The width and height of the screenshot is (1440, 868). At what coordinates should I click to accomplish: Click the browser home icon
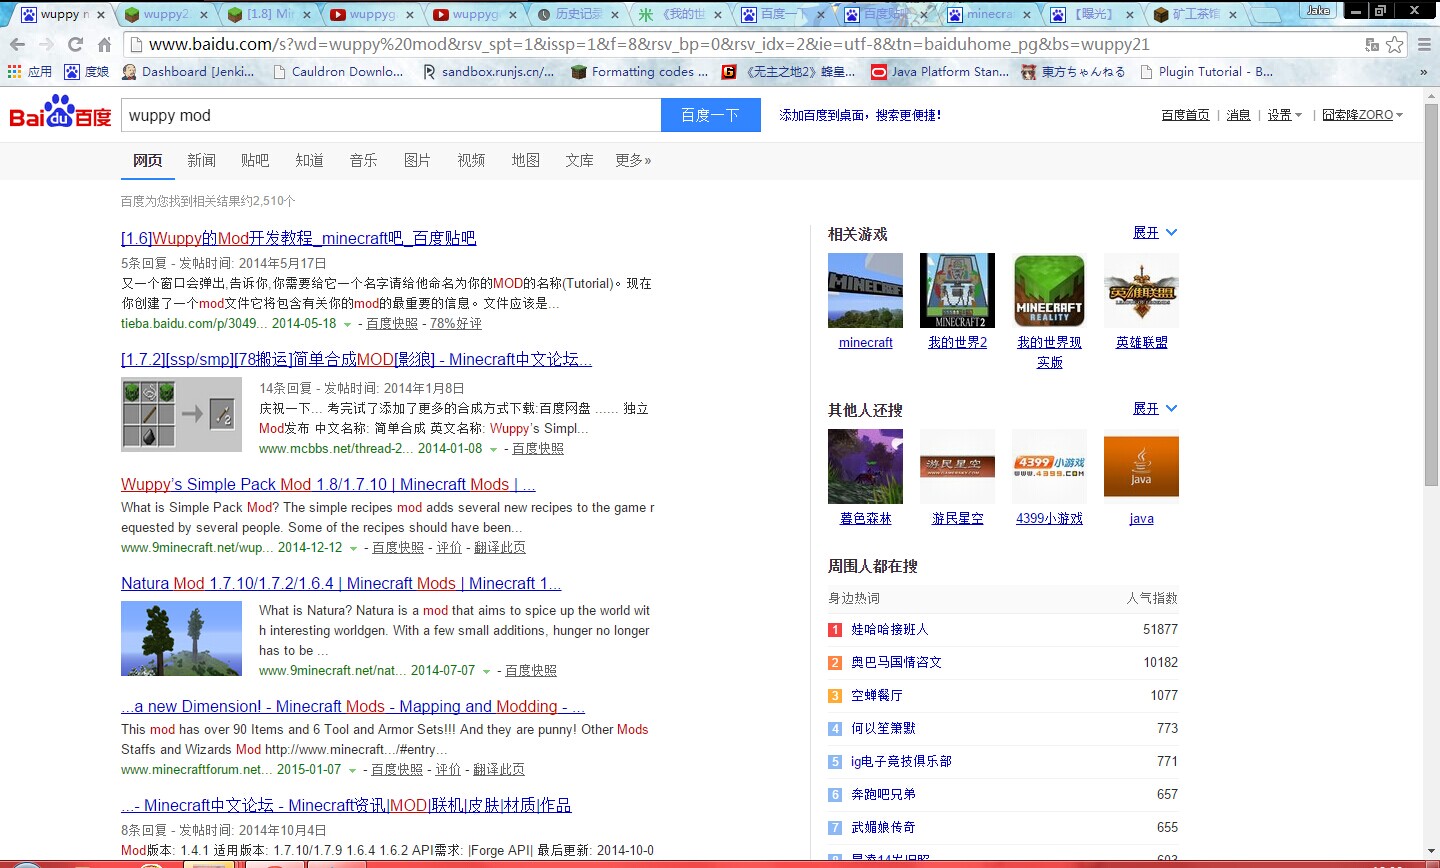[104, 45]
